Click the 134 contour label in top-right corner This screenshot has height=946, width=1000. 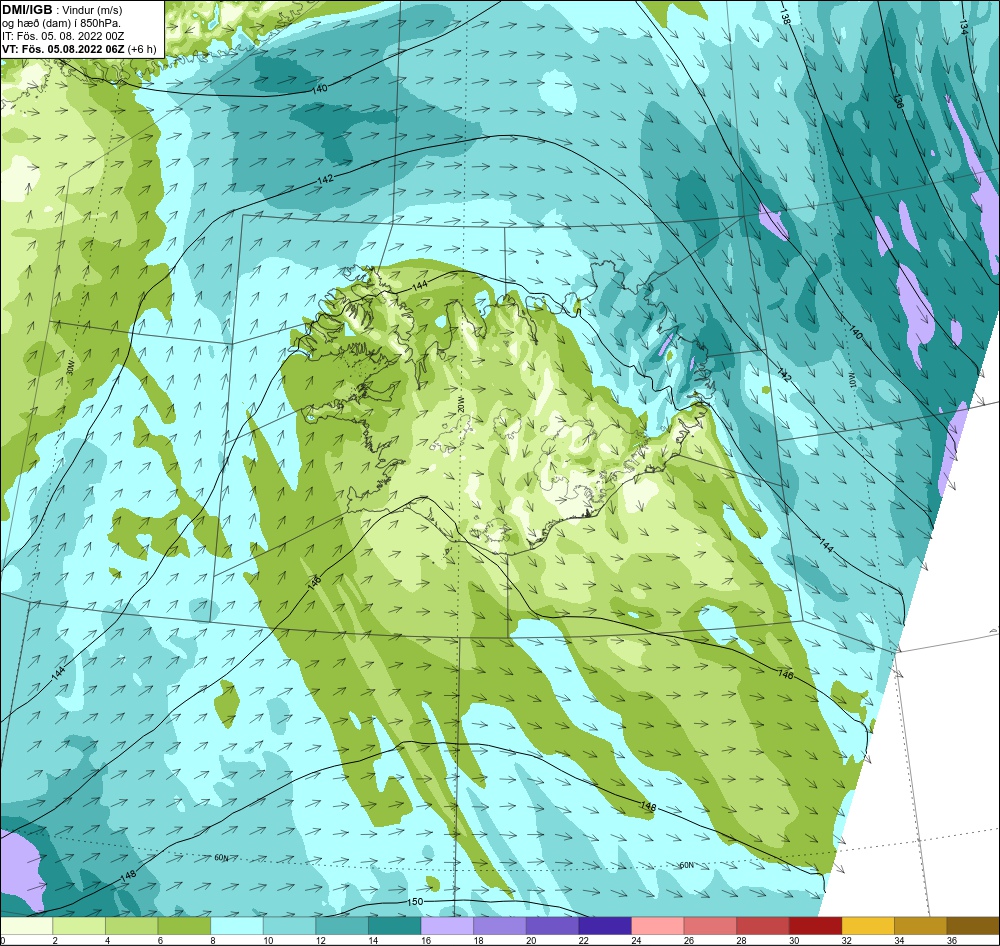[964, 27]
